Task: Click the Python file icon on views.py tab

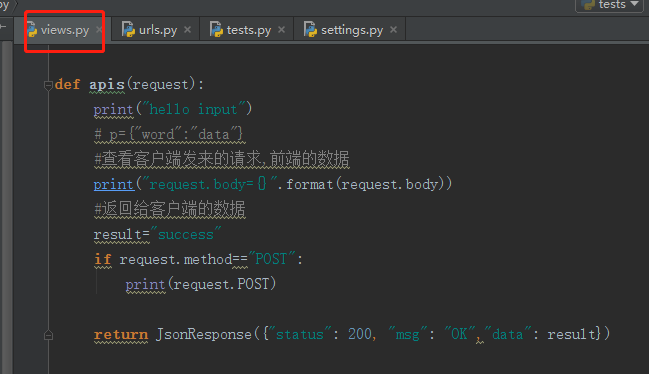Action: tap(32, 30)
